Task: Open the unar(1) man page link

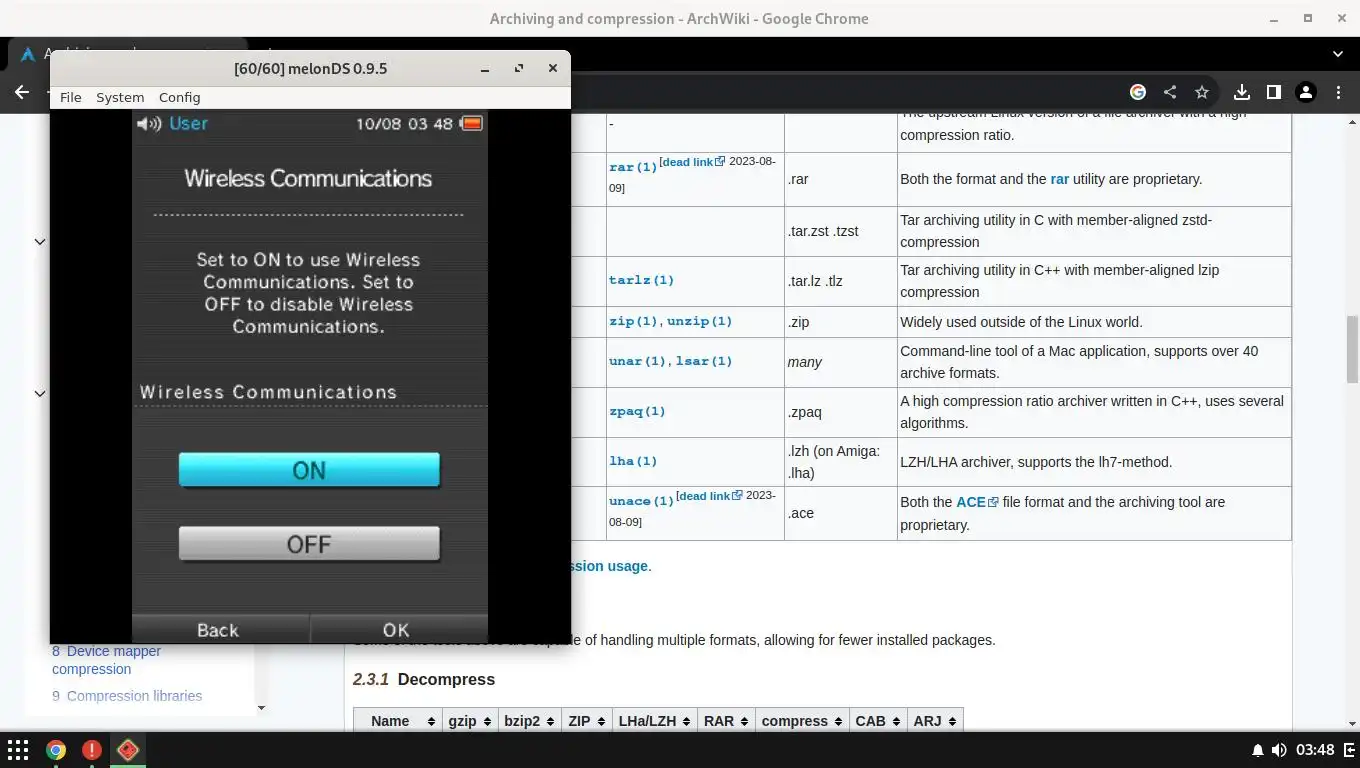Action: [637, 361]
